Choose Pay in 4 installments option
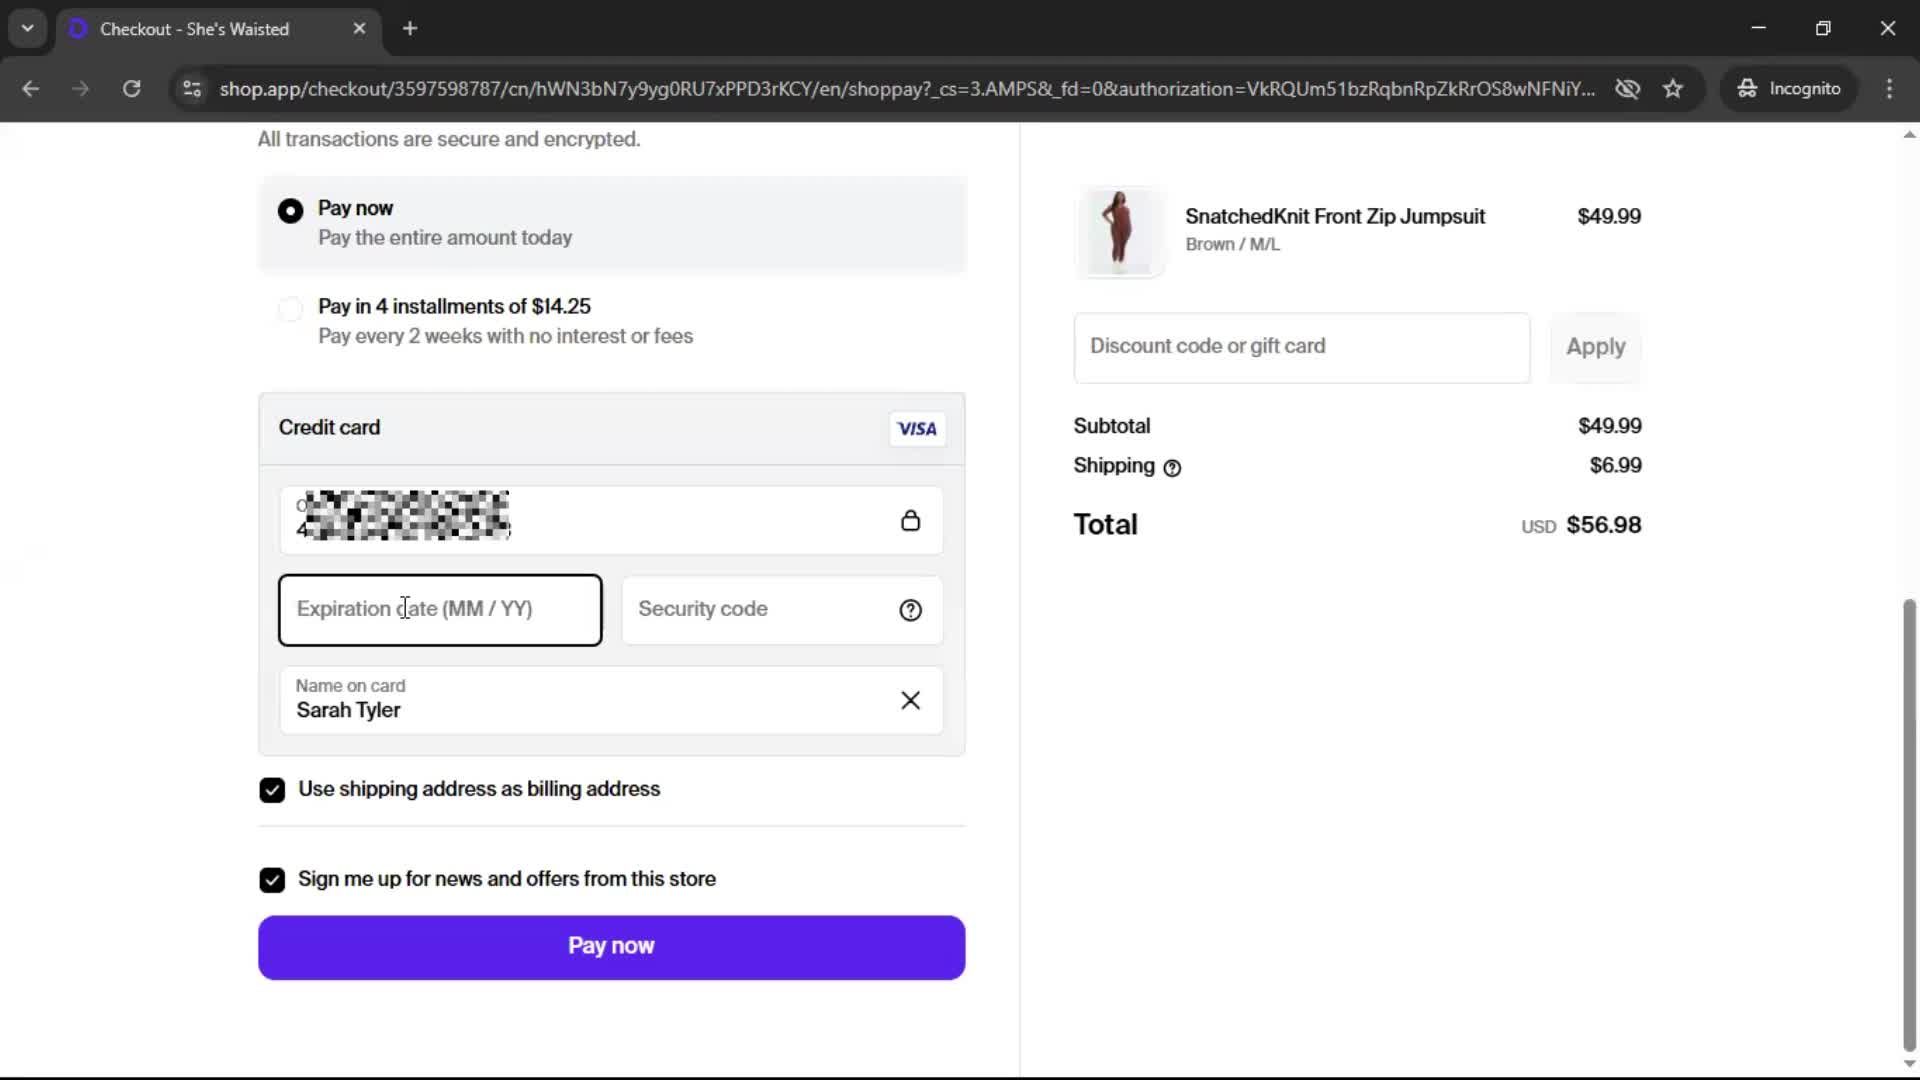Screen dimensions: 1920x1080 click(x=290, y=309)
